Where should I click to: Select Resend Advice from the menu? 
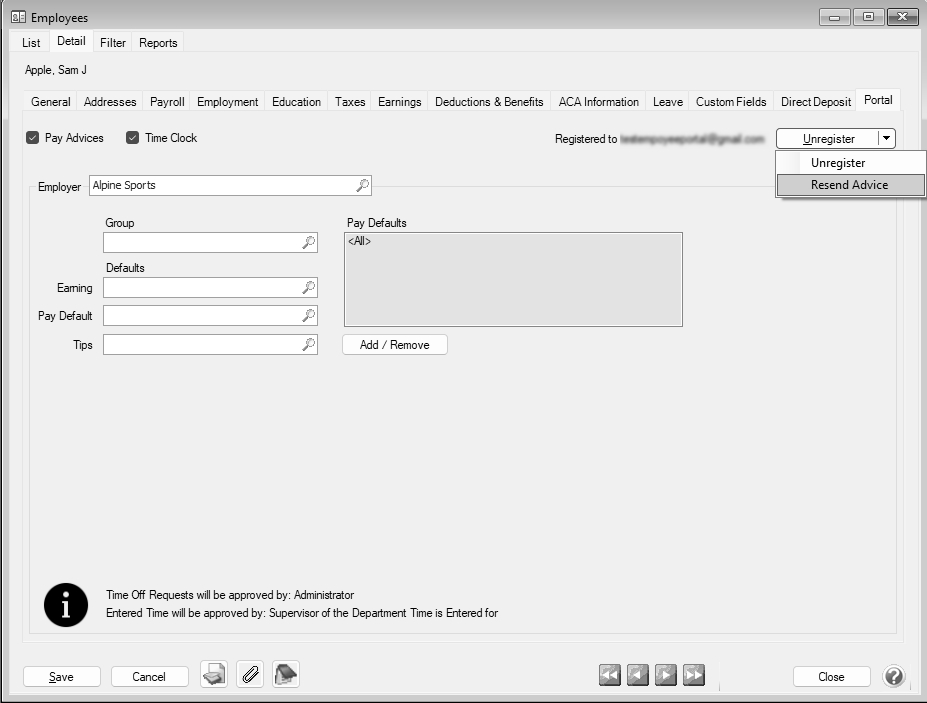[x=849, y=185]
